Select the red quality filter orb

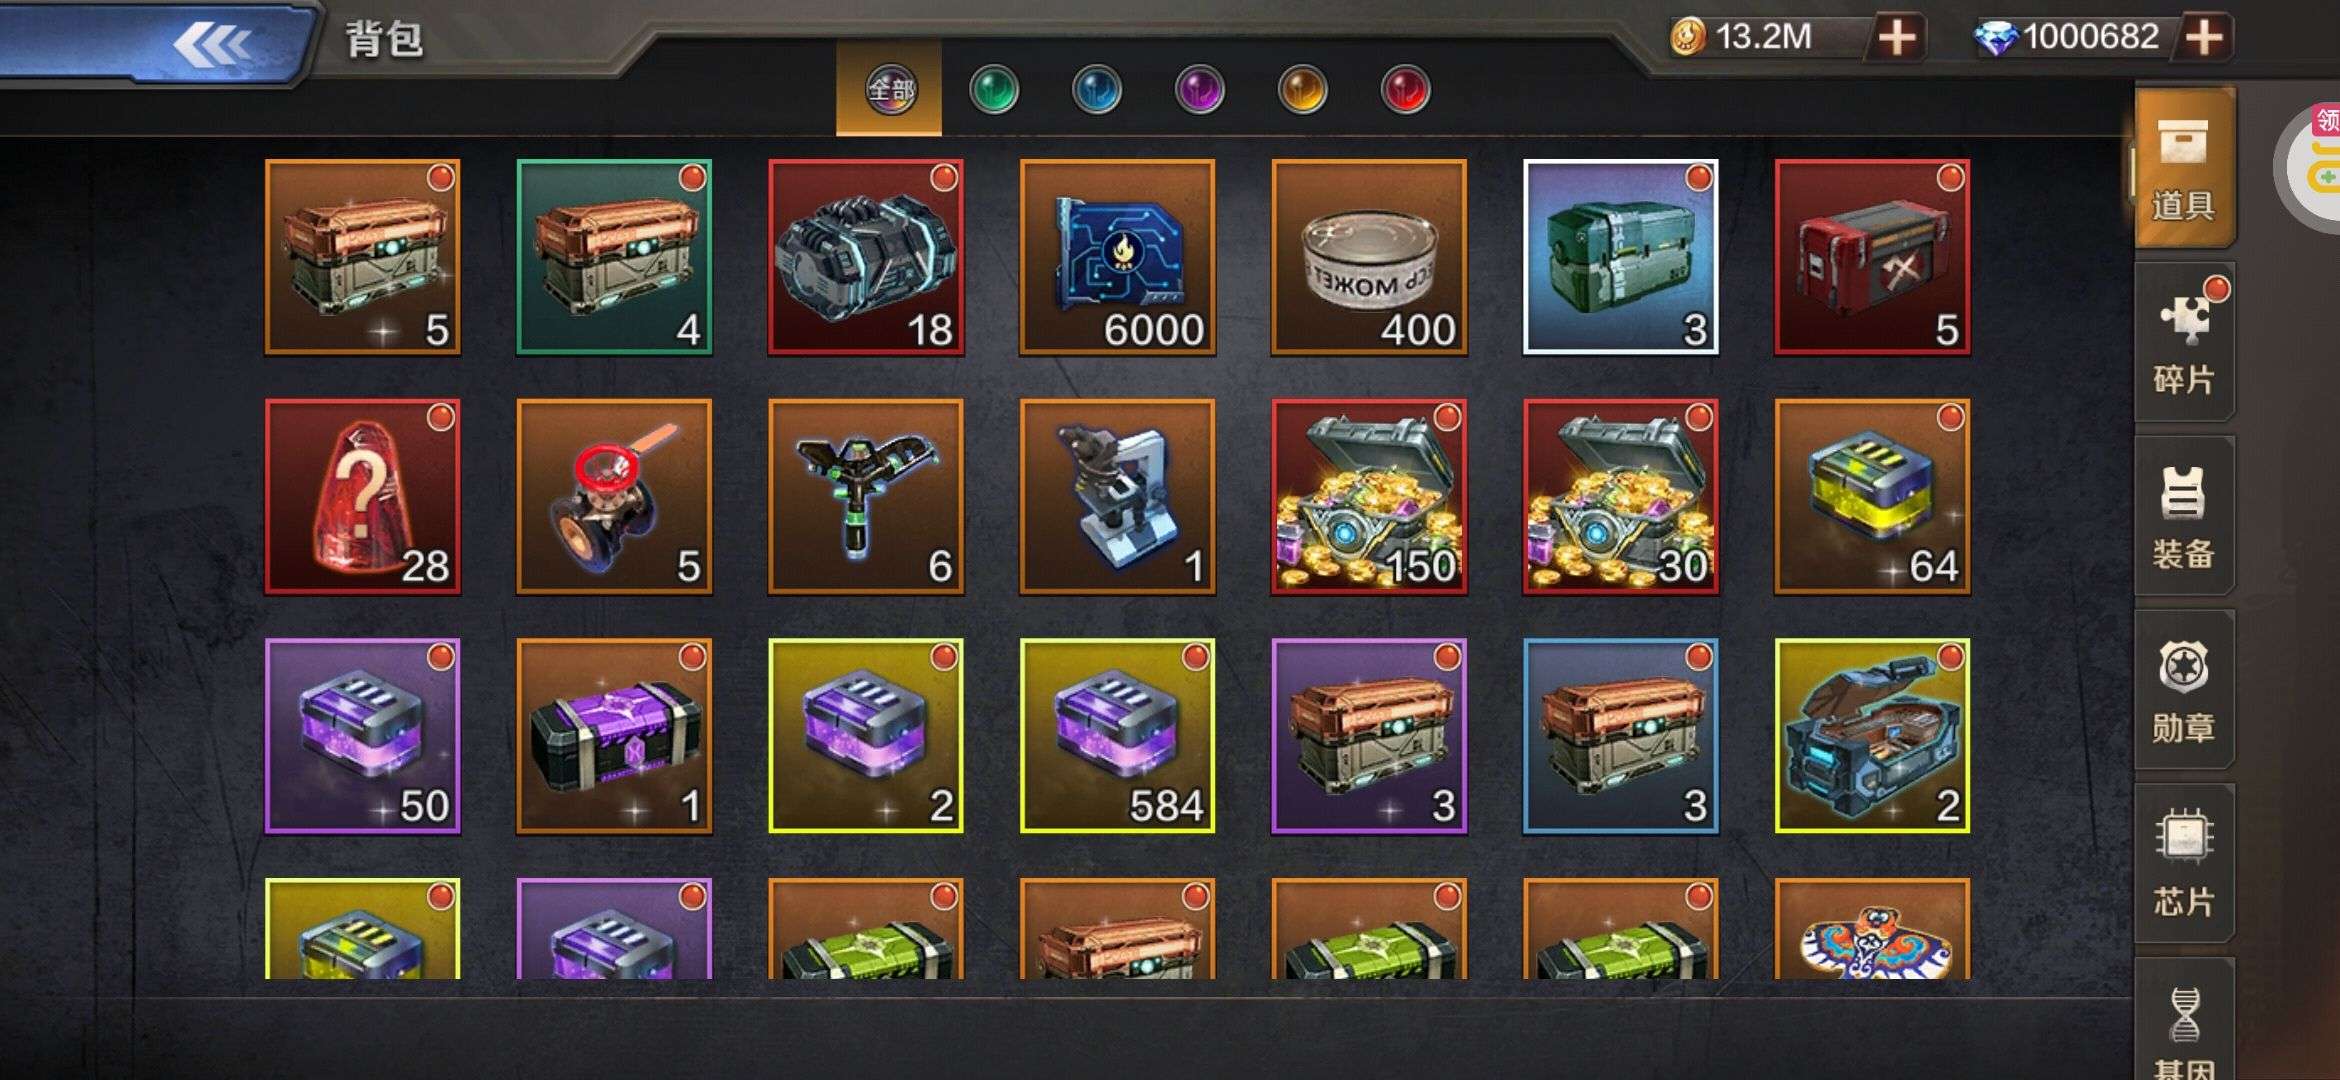1406,90
